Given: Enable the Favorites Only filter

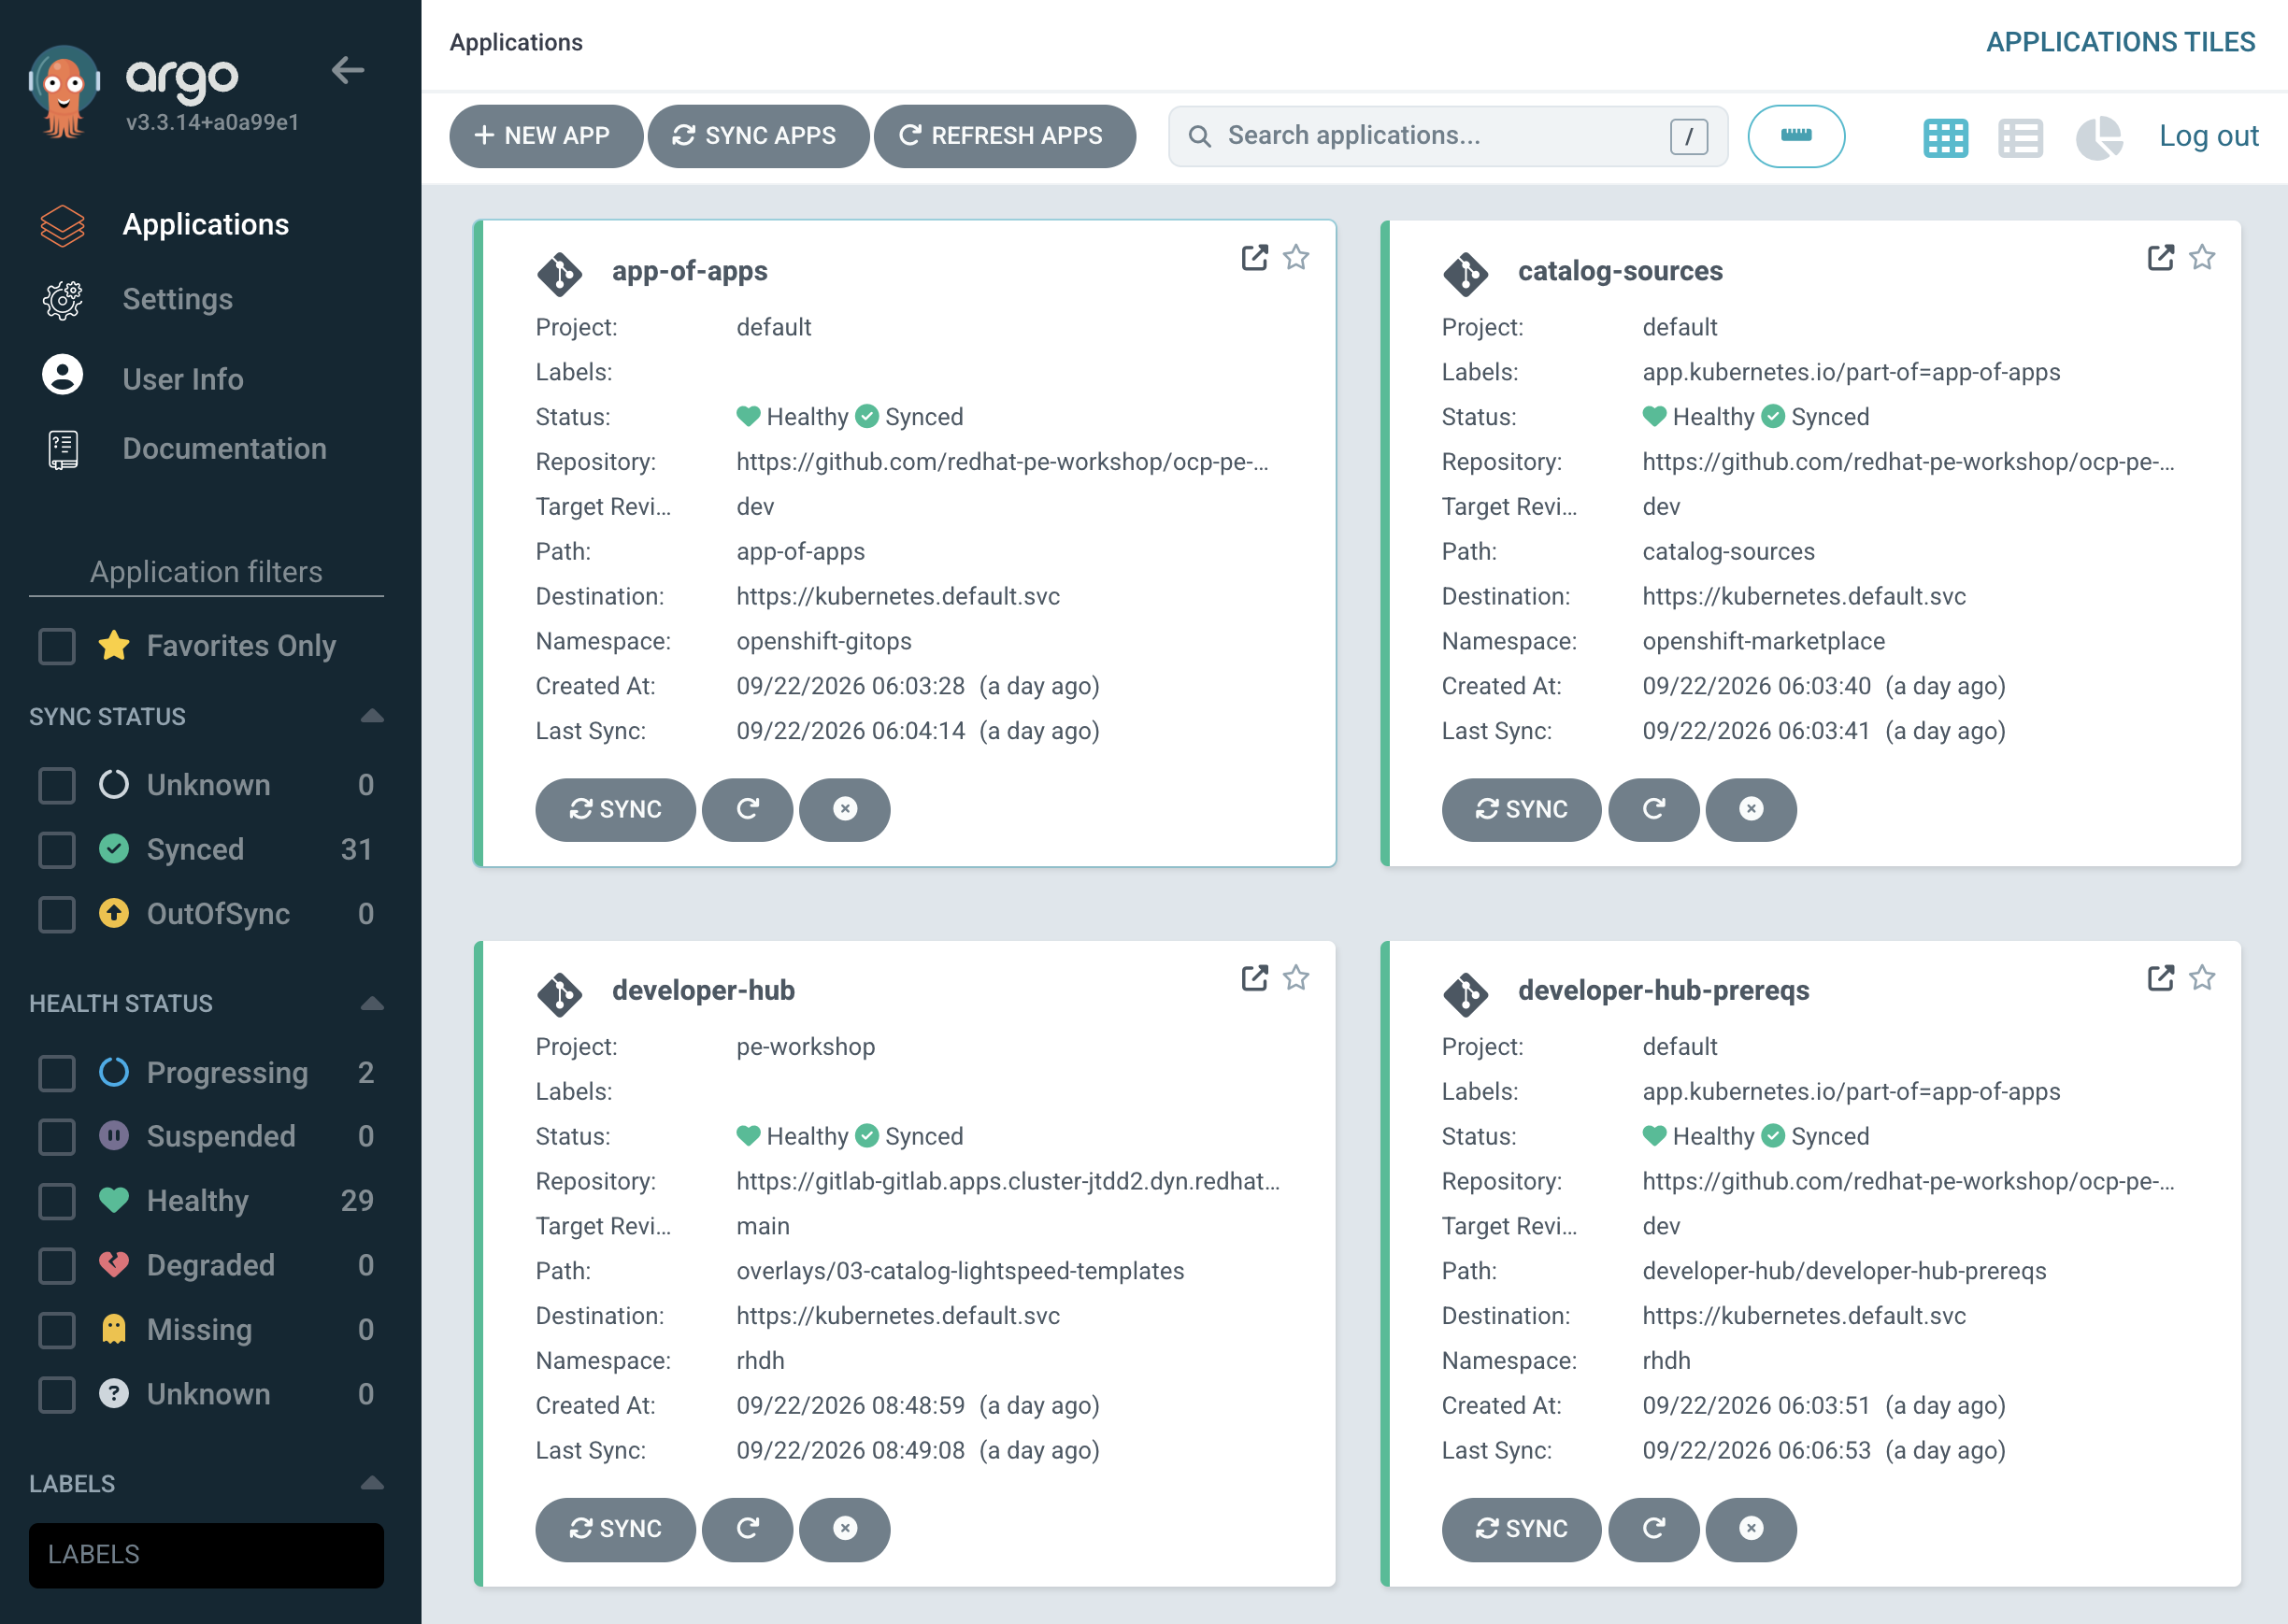Looking at the screenshot, I should (x=57, y=646).
